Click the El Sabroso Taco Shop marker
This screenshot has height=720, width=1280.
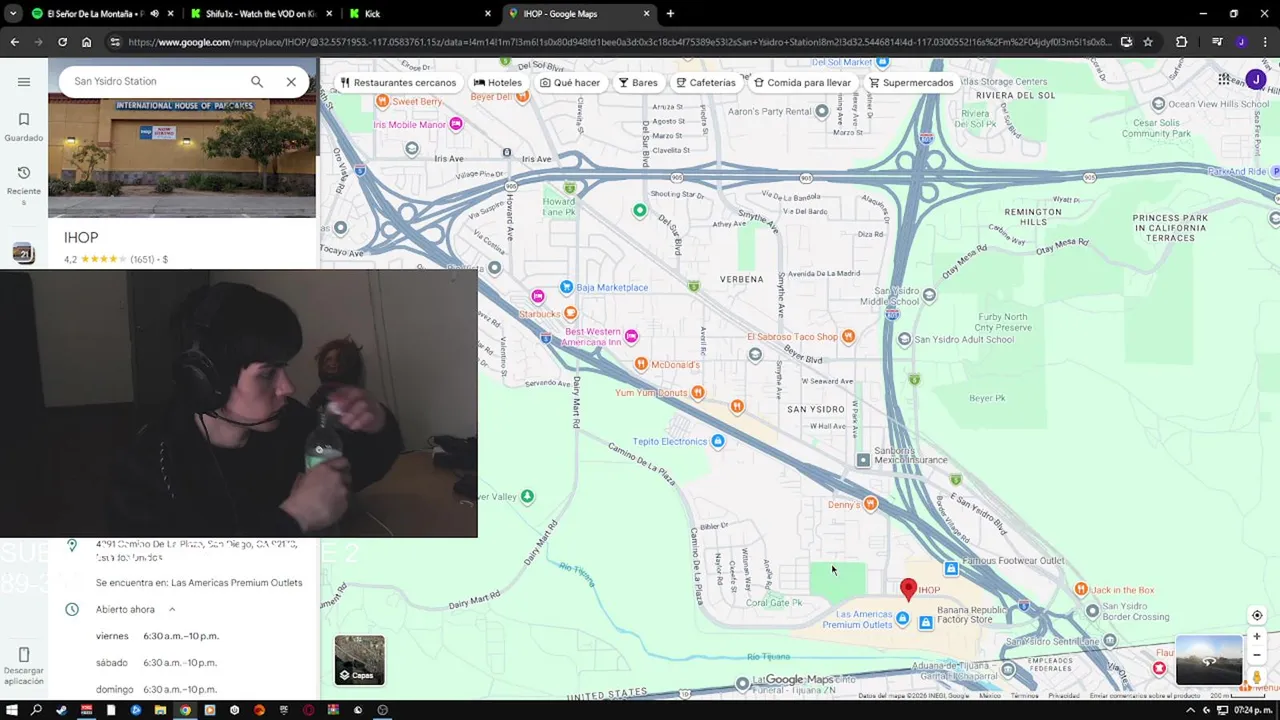click(848, 336)
